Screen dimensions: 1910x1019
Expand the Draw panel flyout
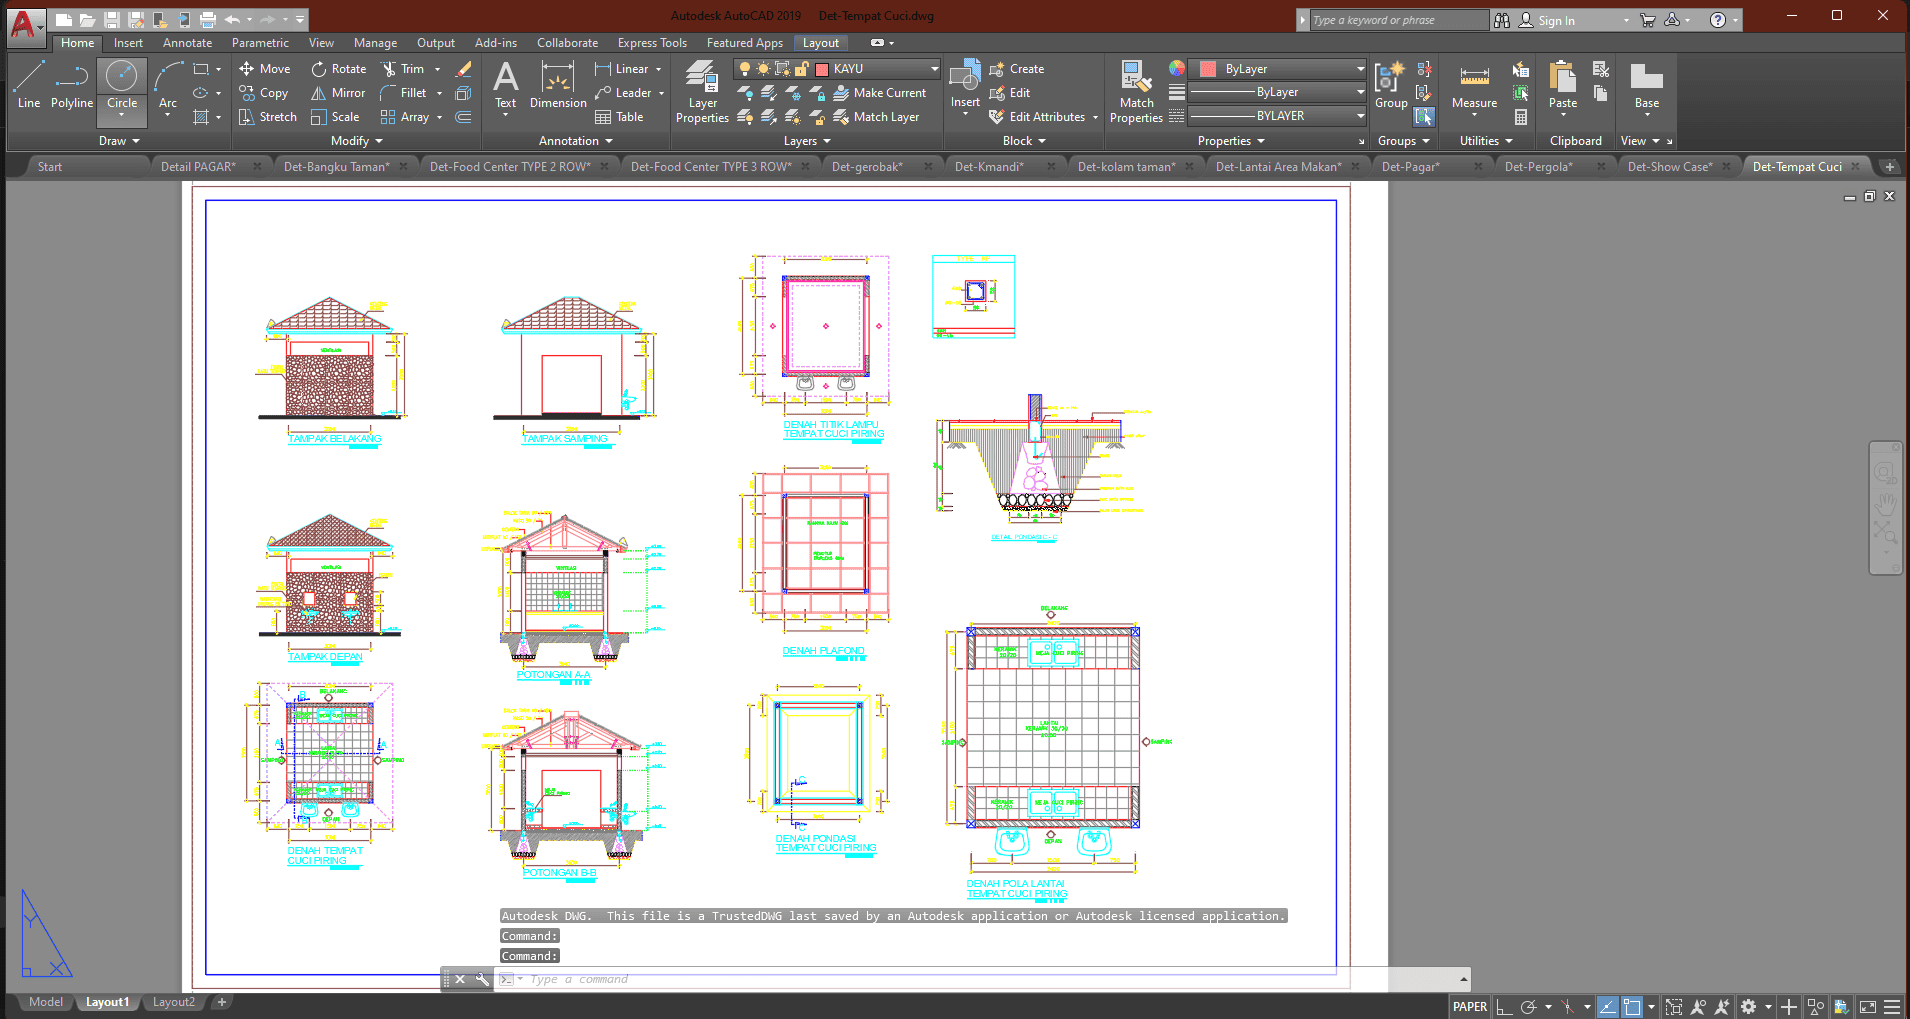tap(119, 141)
